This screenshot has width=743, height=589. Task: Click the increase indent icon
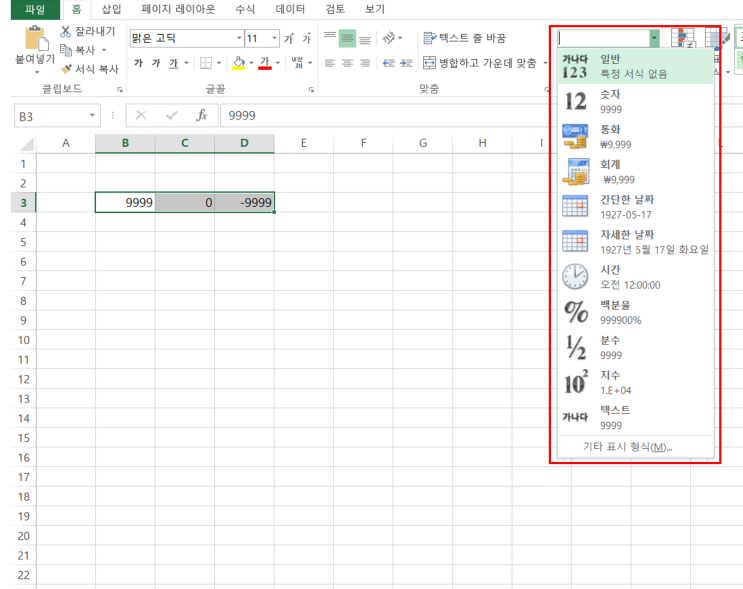(406, 63)
